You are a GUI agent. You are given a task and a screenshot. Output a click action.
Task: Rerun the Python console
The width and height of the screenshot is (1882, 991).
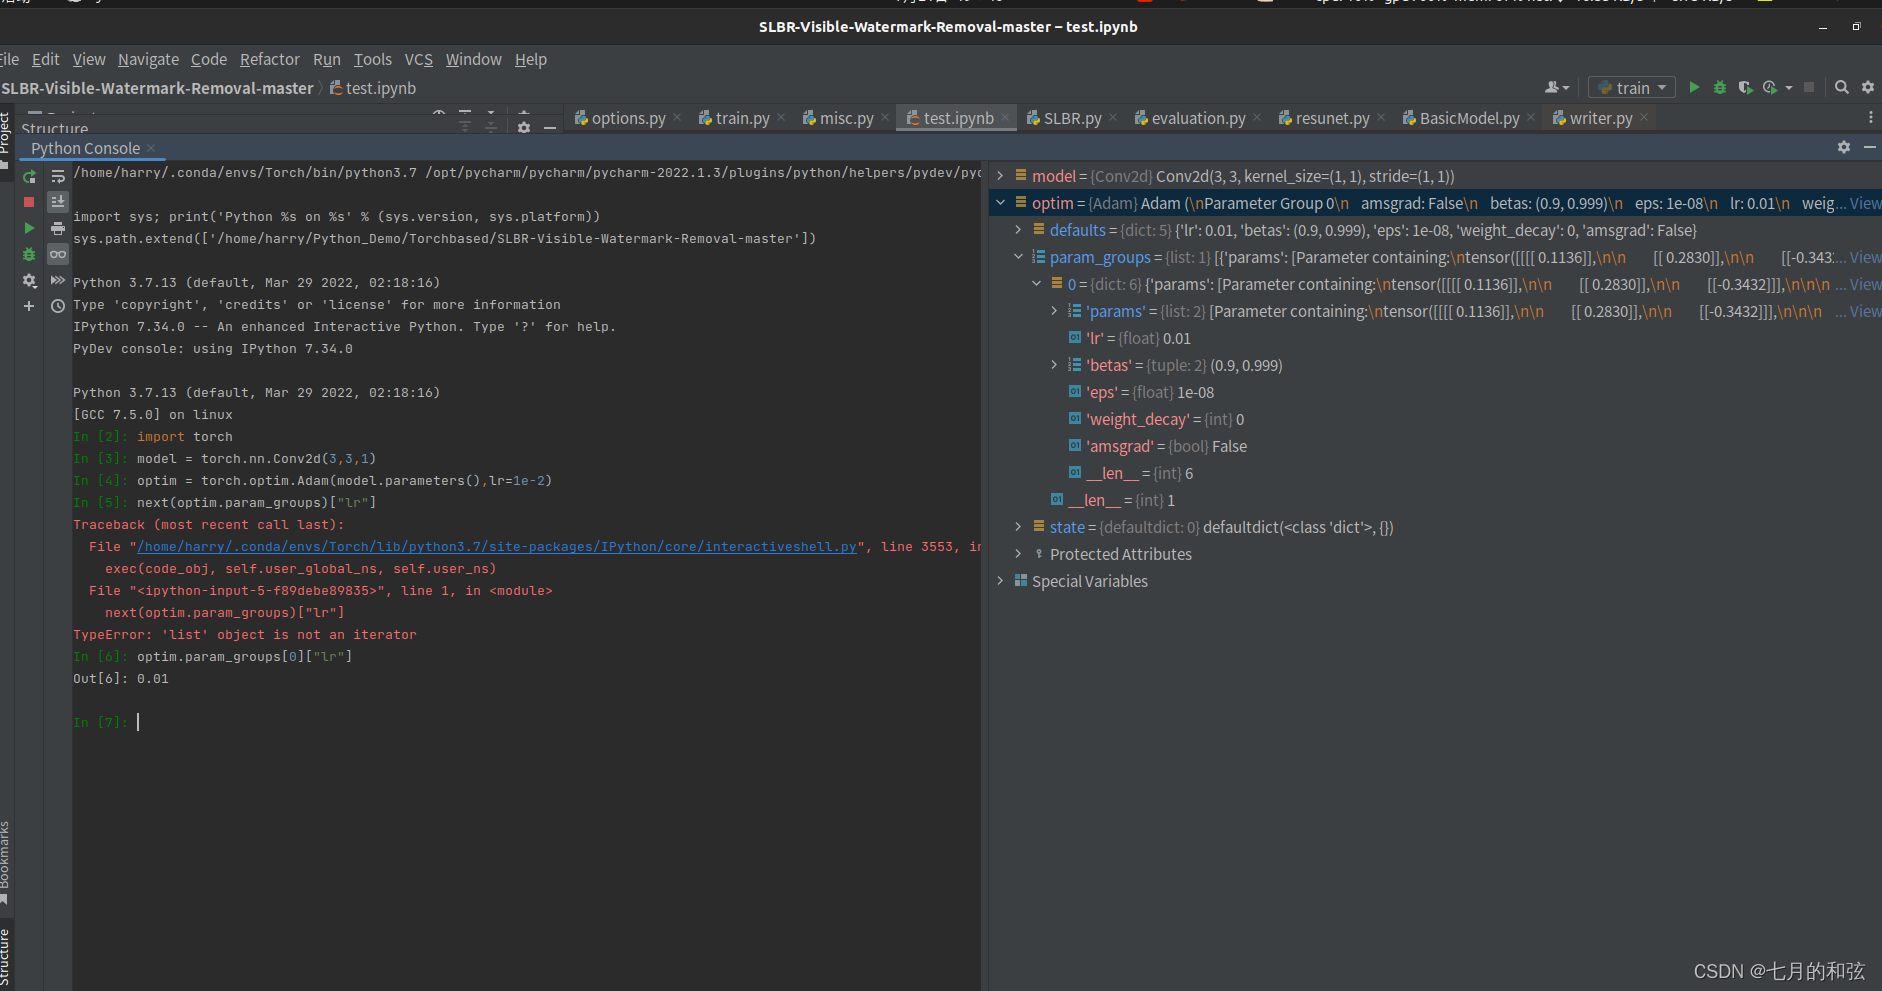[x=29, y=177]
